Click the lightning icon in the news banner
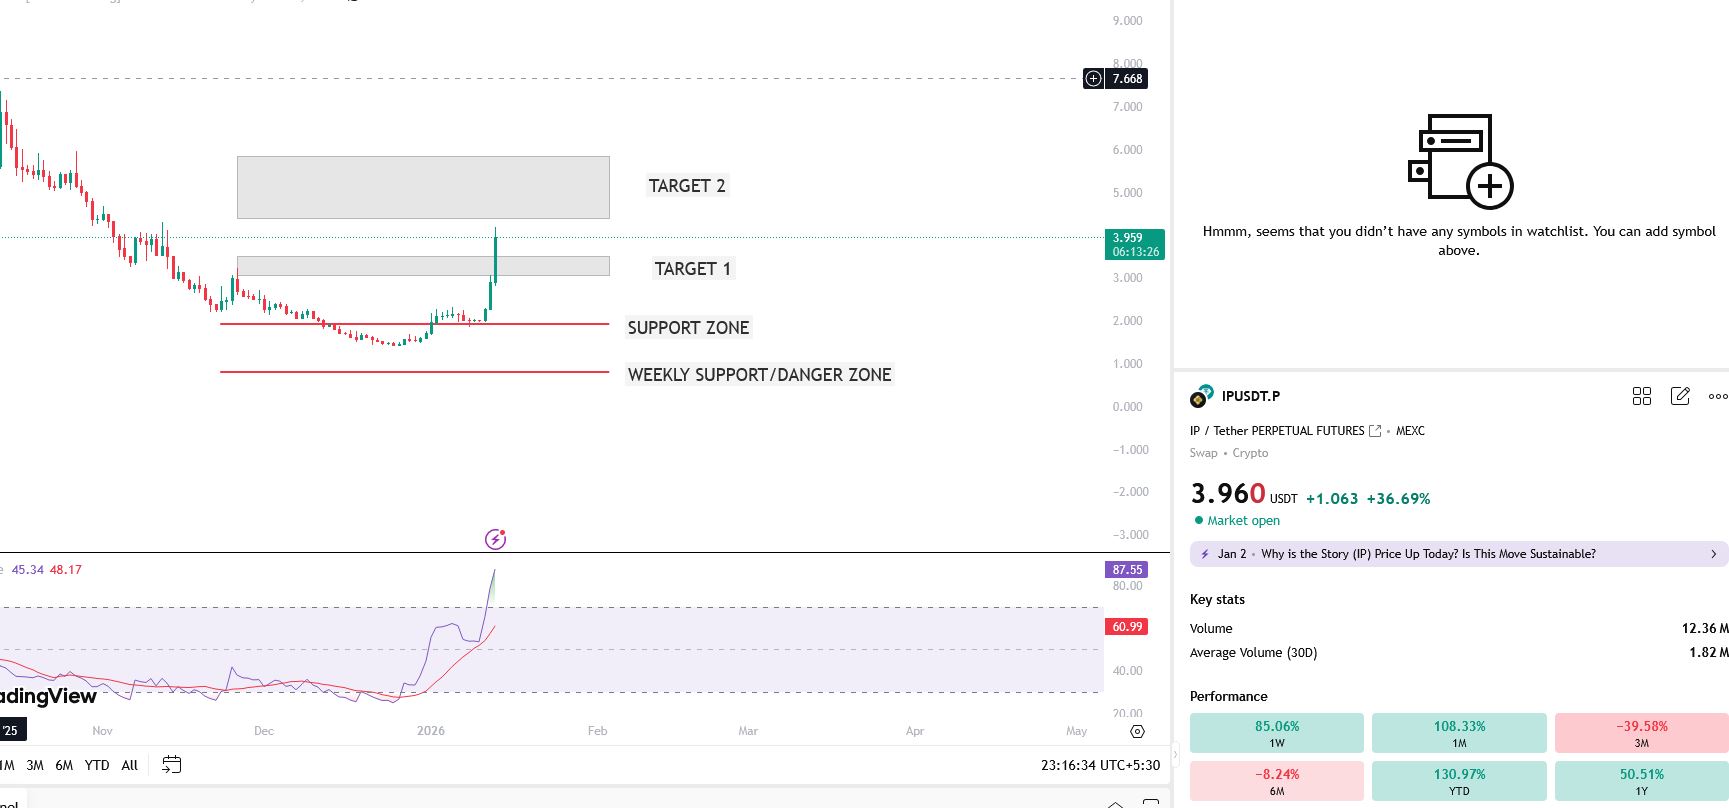 click(1204, 554)
